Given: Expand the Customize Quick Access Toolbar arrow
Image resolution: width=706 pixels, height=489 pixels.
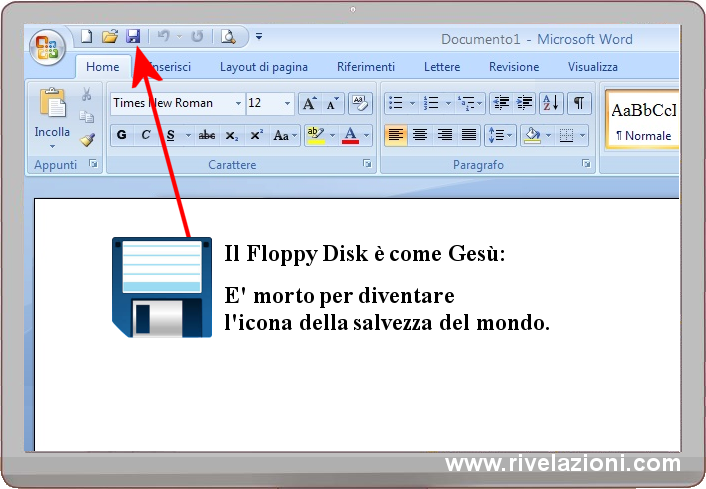Looking at the screenshot, I should click(x=259, y=37).
